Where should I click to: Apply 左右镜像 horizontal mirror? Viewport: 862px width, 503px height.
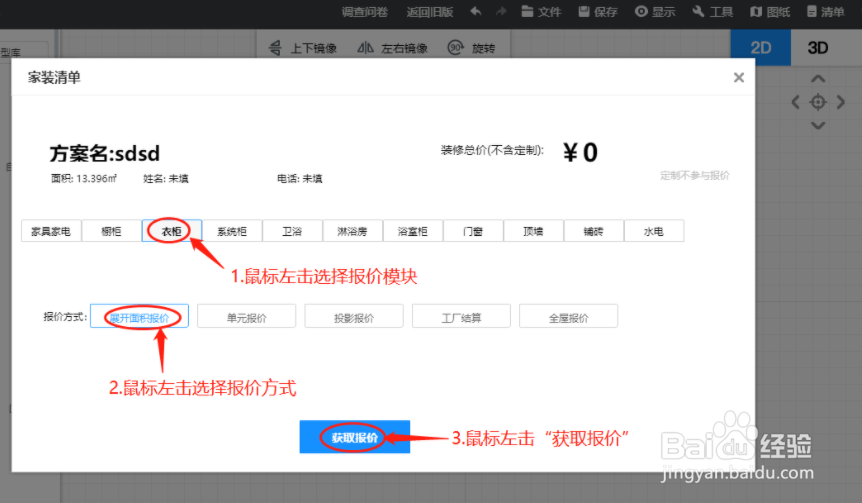393,48
